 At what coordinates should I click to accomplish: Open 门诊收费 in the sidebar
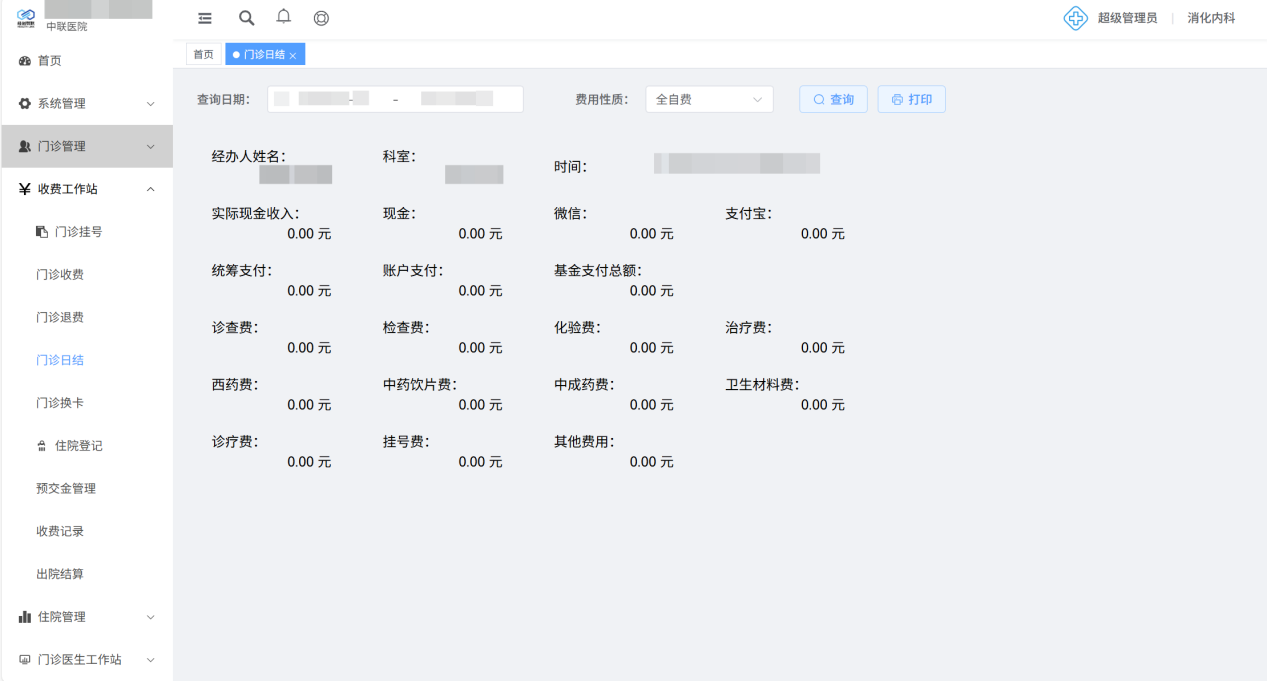click(60, 275)
